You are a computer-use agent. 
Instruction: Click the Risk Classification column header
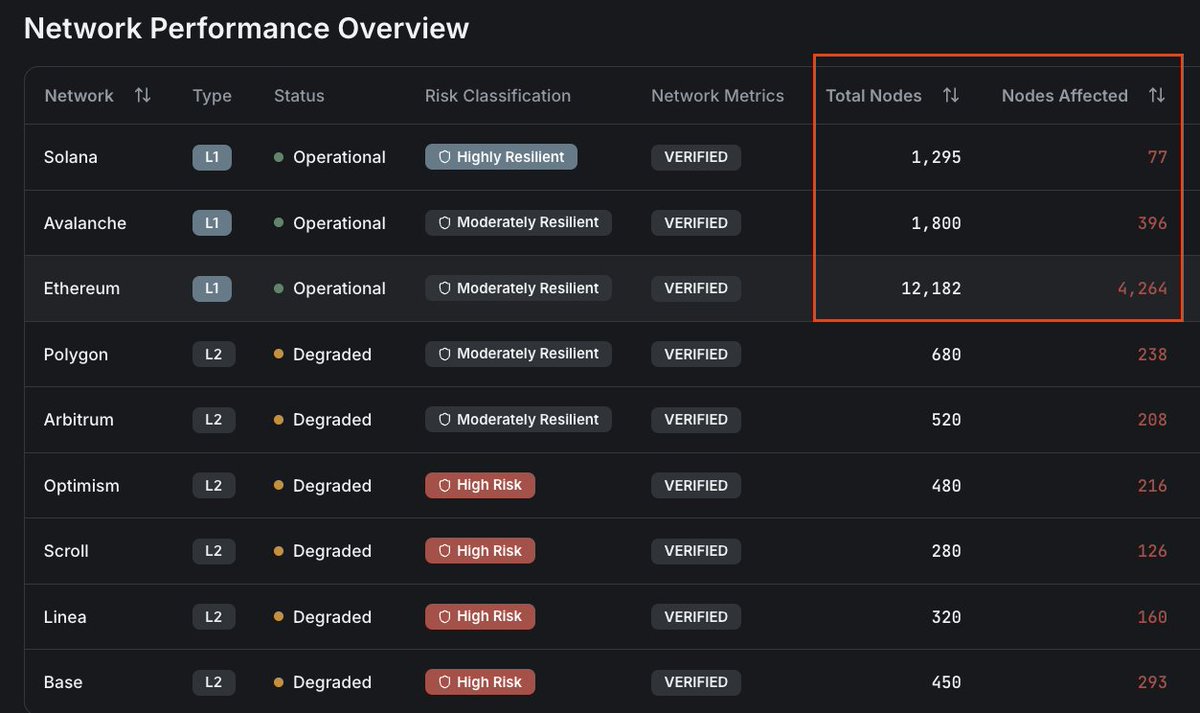click(x=498, y=96)
